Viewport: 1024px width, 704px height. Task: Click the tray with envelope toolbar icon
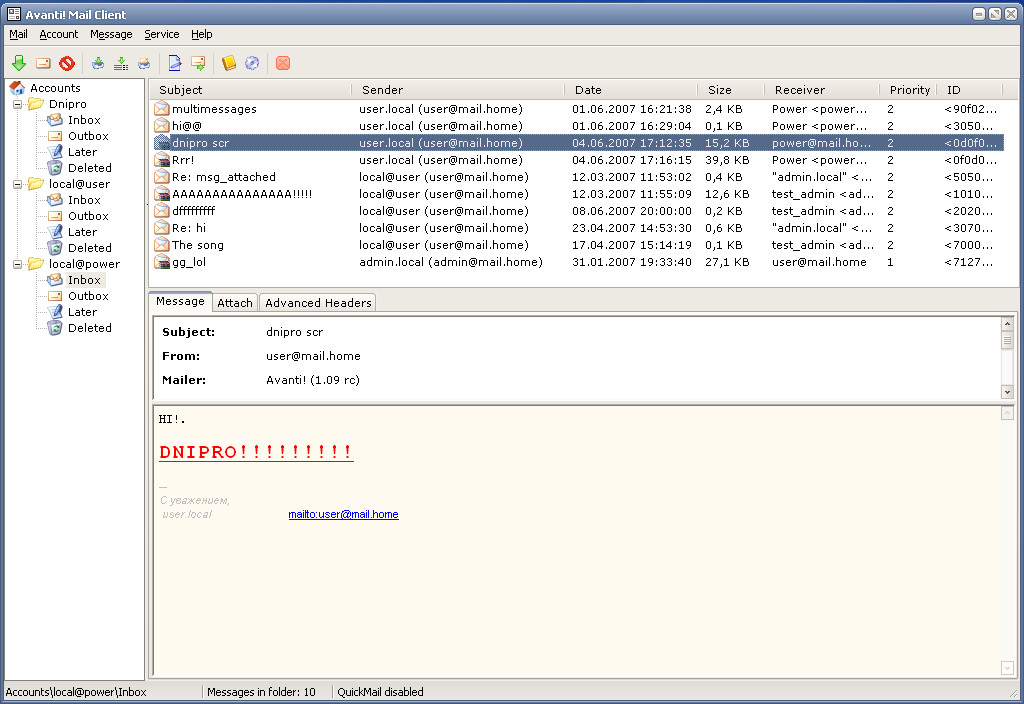pos(144,63)
